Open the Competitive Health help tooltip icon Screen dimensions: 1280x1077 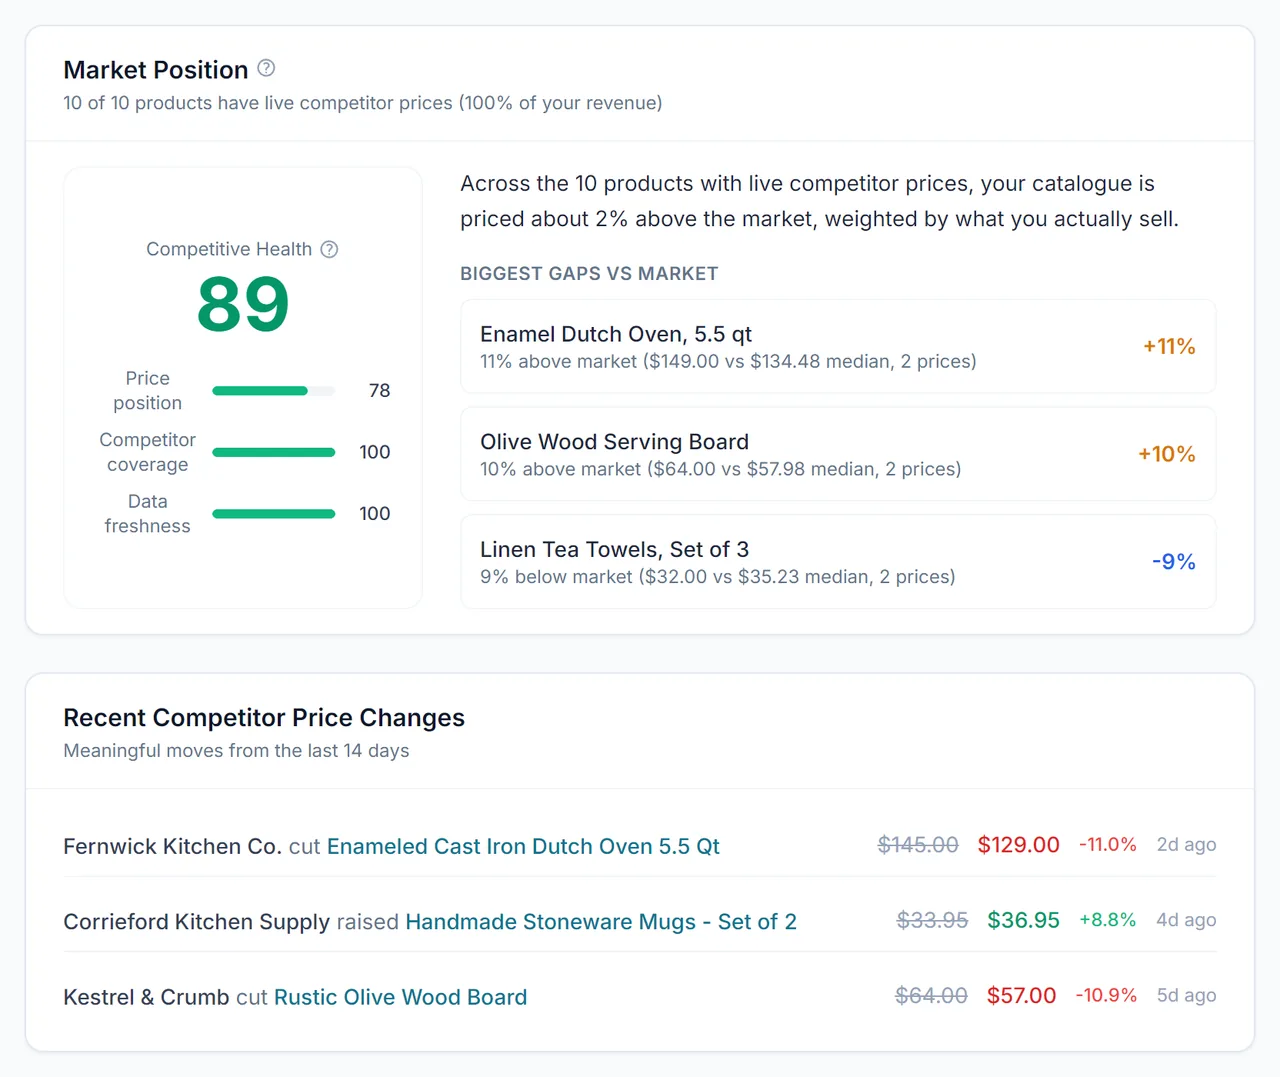[329, 249]
